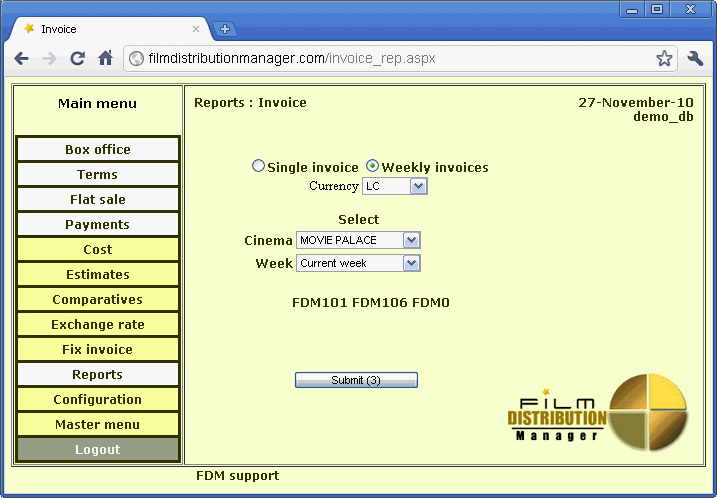Click the browser back arrow

click(21, 59)
